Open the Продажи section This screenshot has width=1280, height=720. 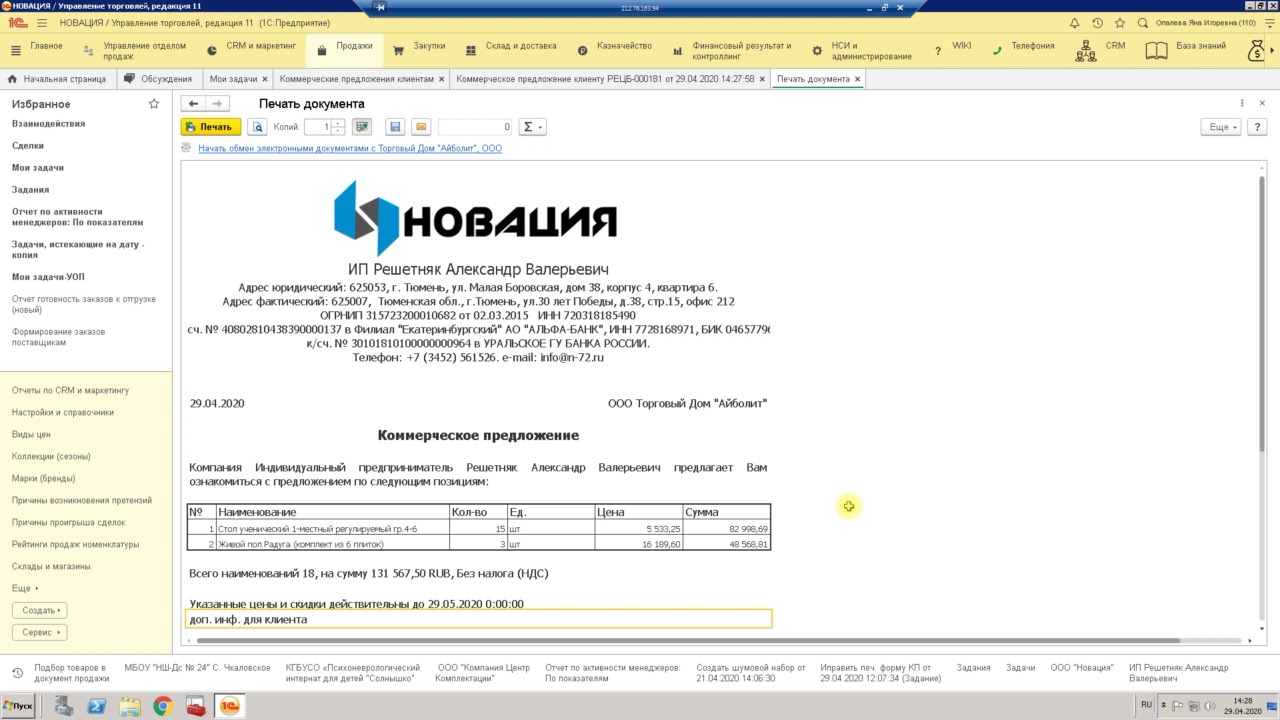pos(344,48)
